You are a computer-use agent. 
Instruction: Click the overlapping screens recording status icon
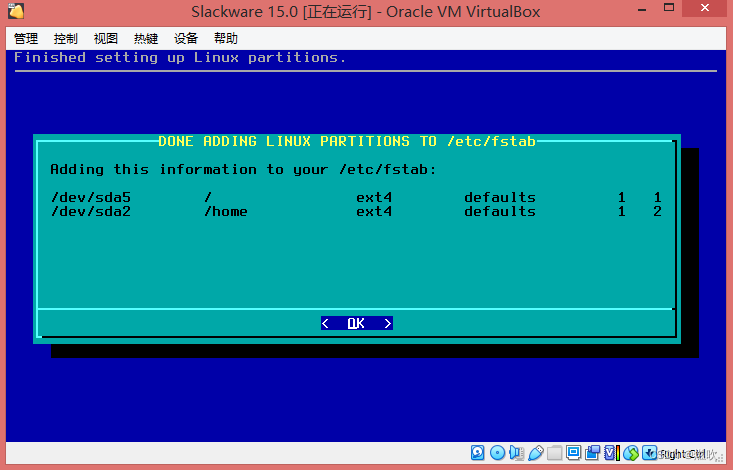tap(592, 453)
